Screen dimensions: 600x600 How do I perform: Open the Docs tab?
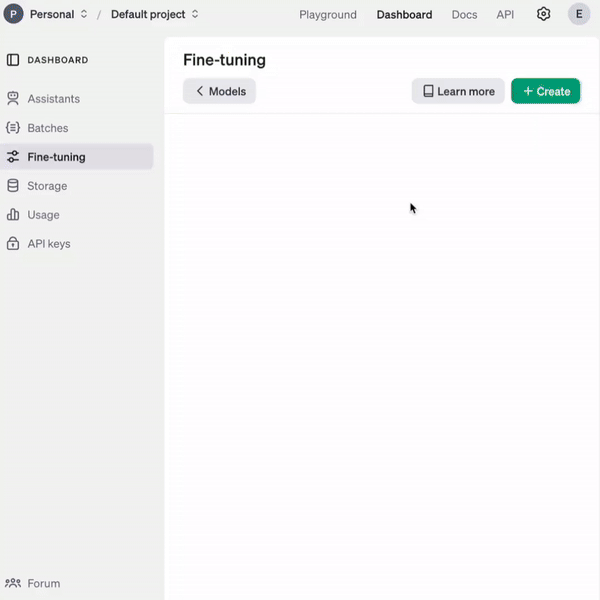pyautogui.click(x=464, y=15)
